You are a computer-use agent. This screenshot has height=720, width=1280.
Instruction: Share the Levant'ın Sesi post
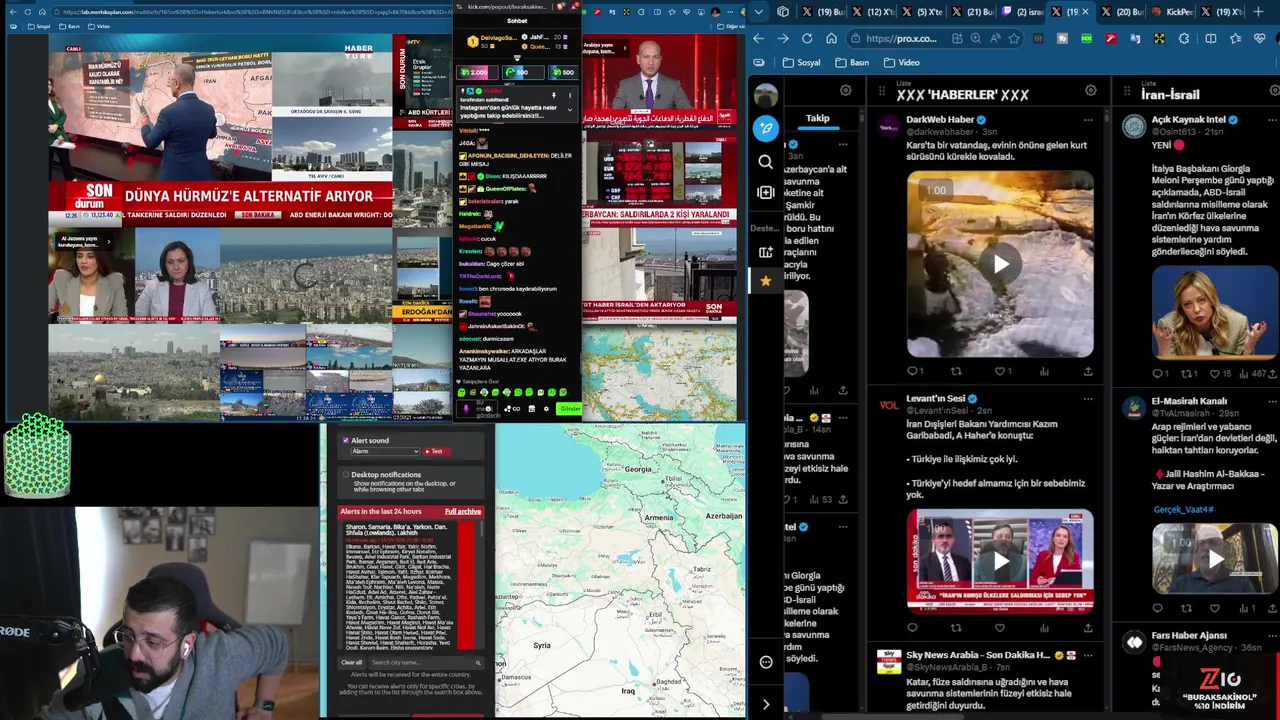point(1088,628)
